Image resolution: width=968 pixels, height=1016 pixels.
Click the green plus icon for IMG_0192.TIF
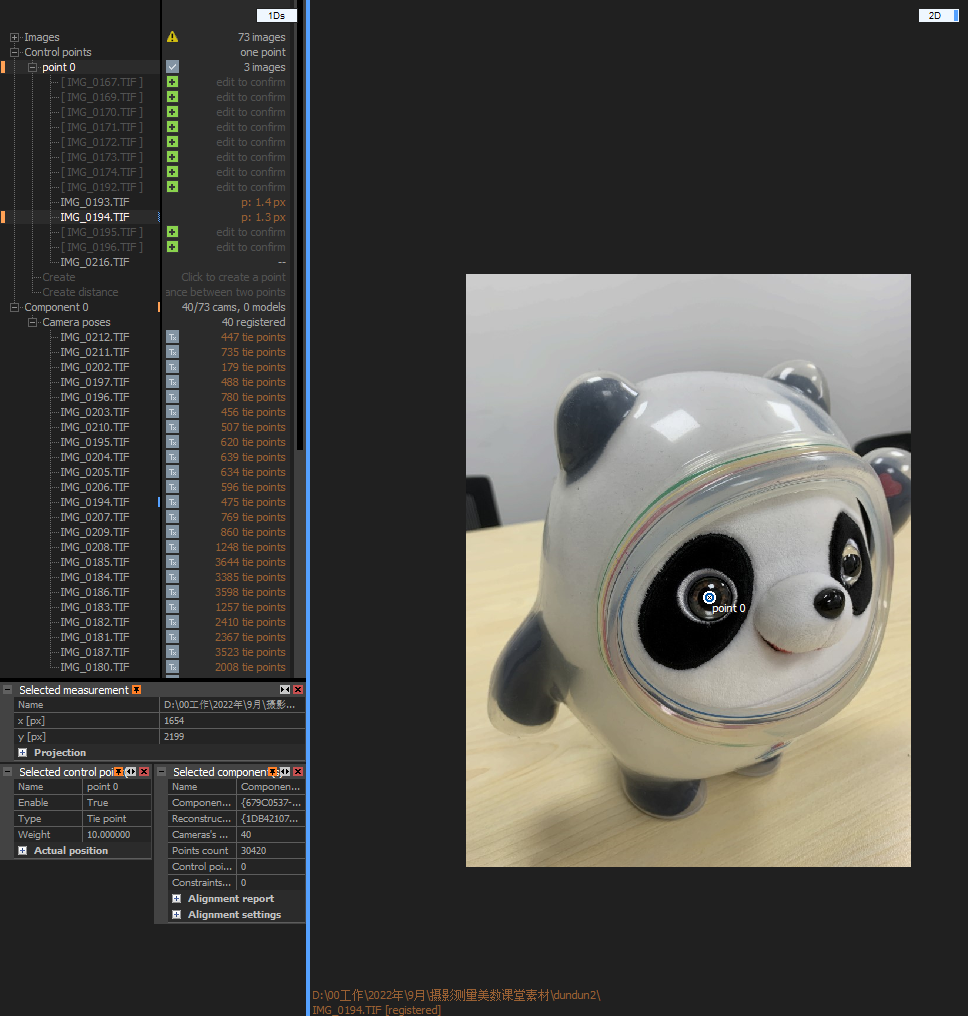[x=172, y=187]
